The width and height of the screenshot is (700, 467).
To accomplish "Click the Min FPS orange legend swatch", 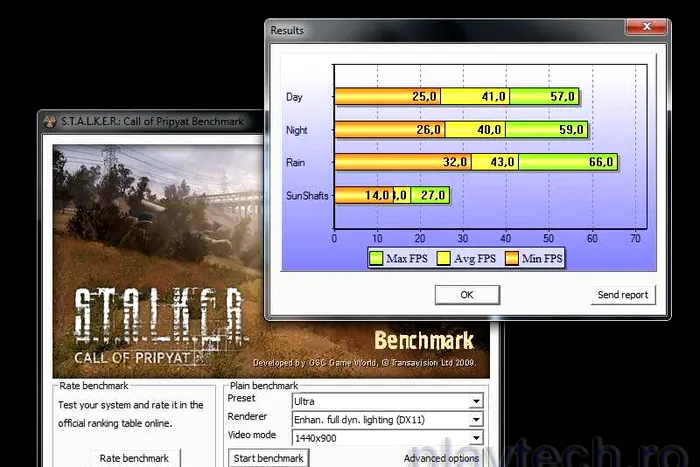I will pos(512,259).
